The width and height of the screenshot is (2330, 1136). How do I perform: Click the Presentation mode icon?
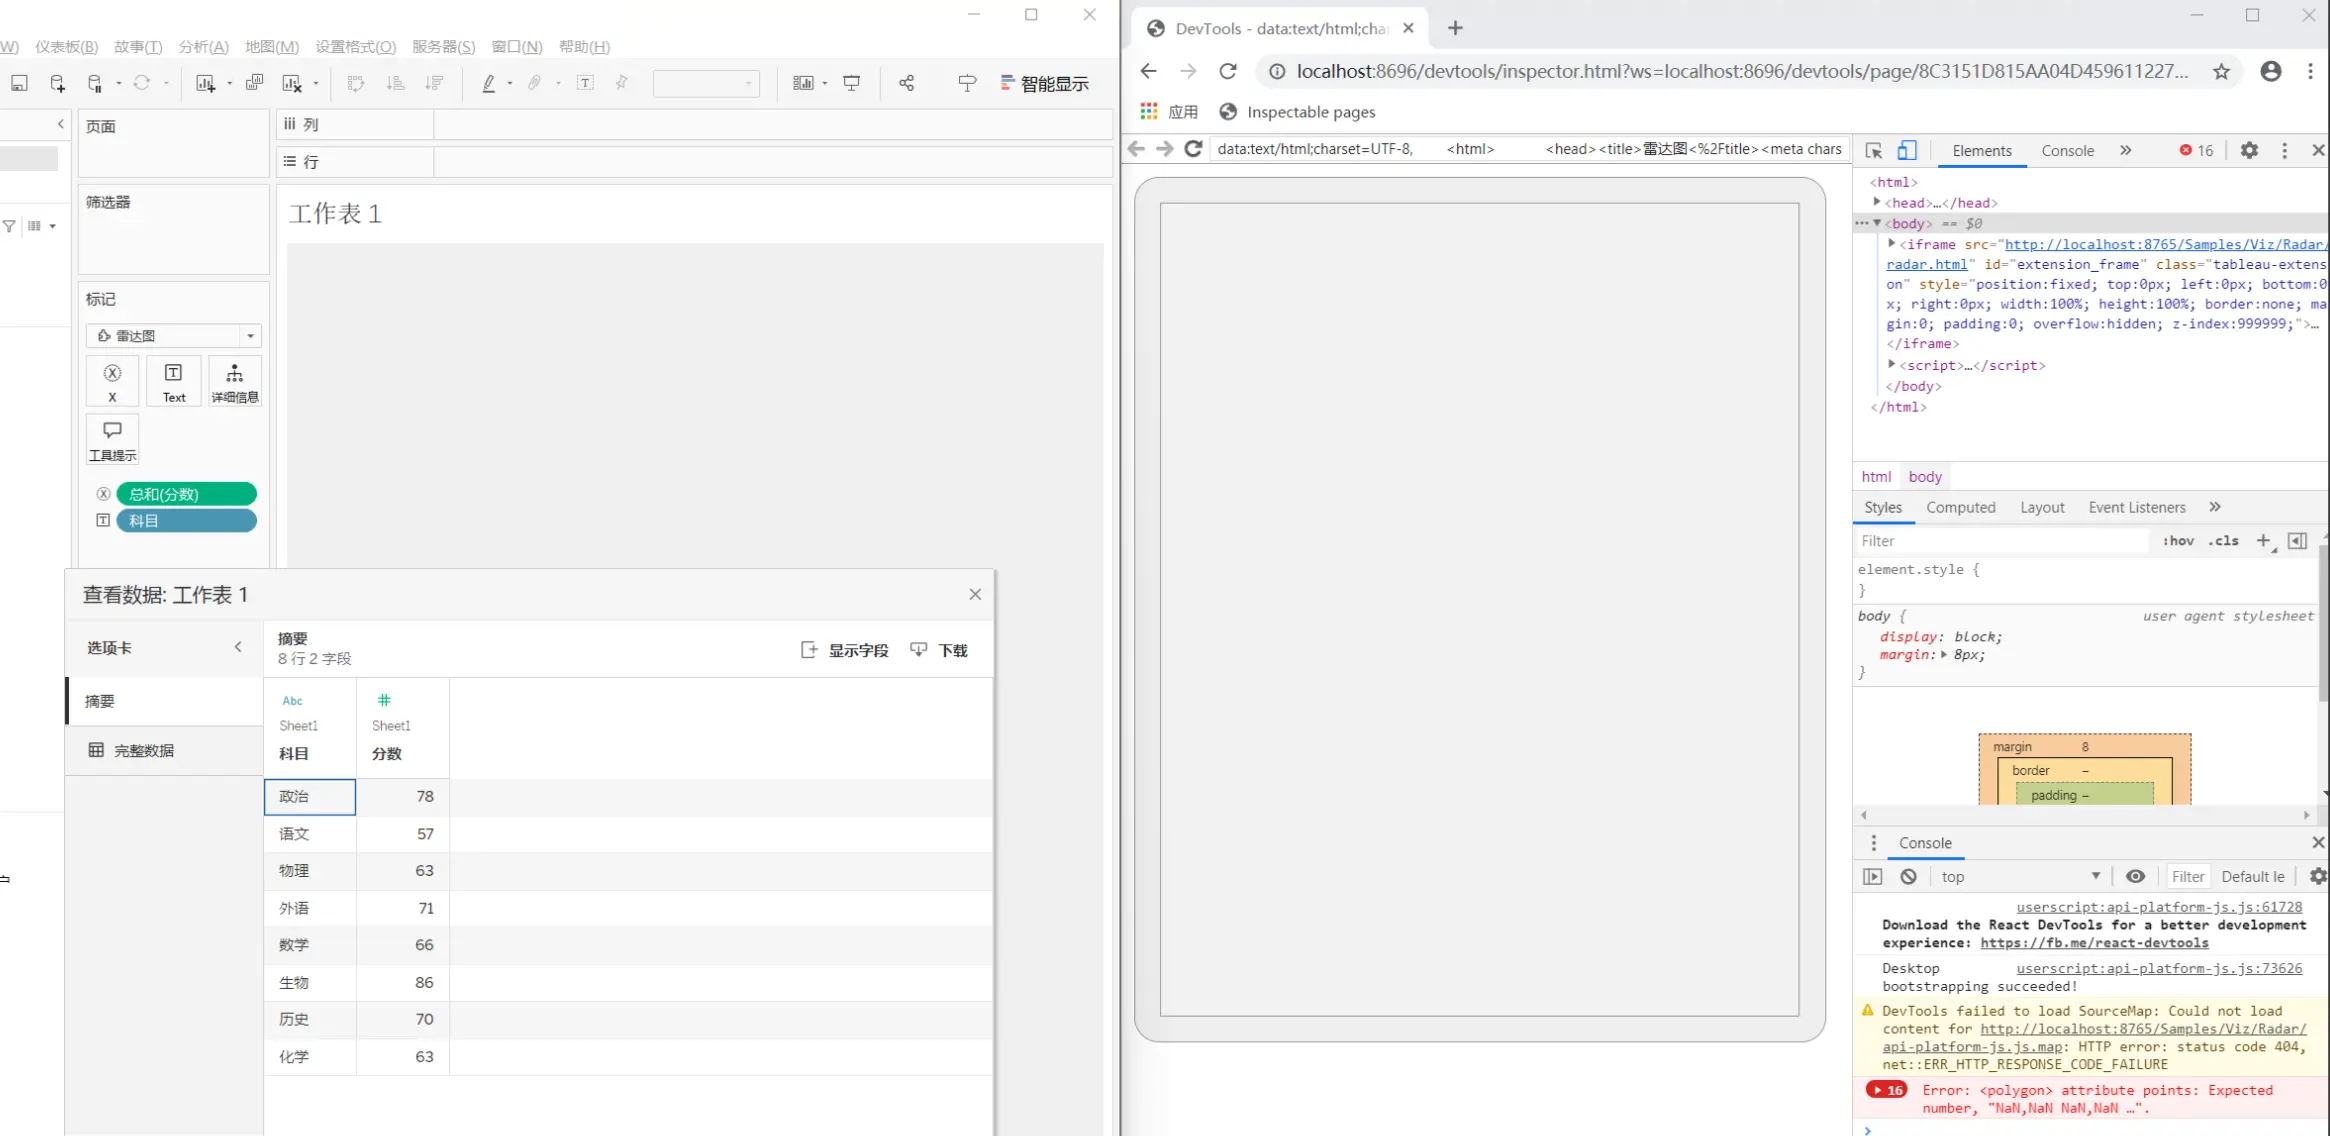(x=852, y=83)
